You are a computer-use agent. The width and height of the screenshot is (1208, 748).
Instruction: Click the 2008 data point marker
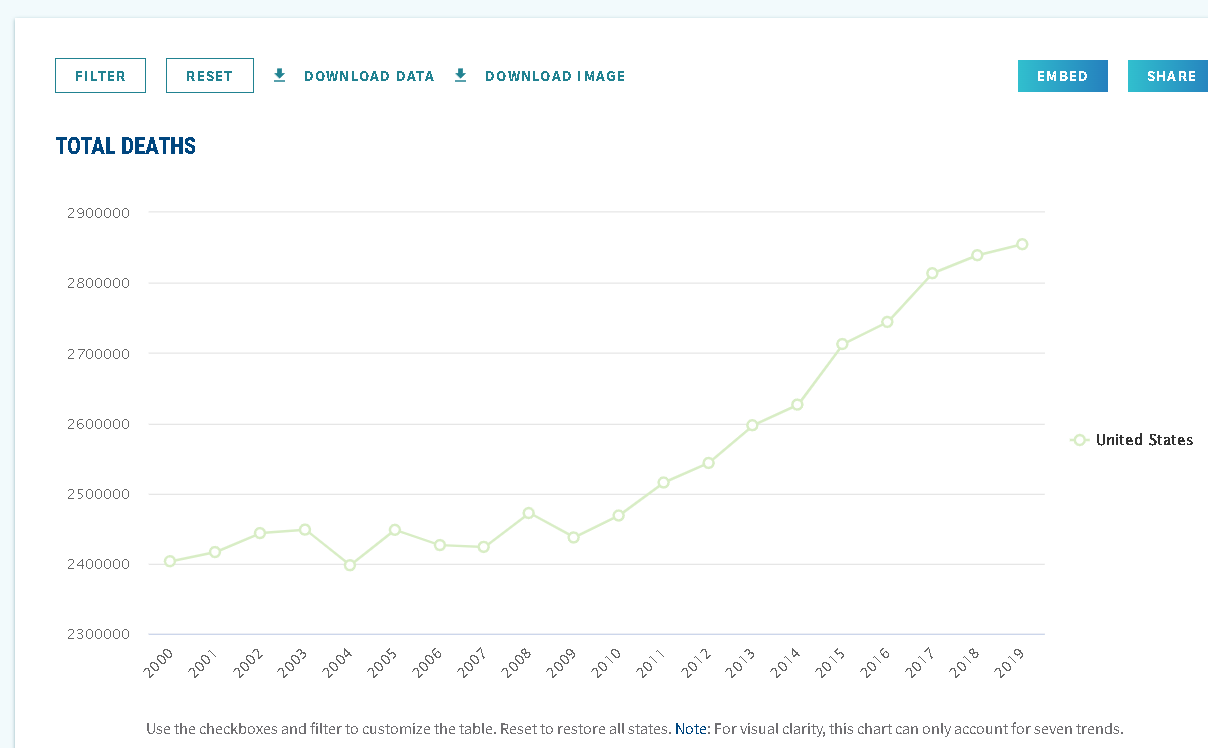click(x=529, y=513)
